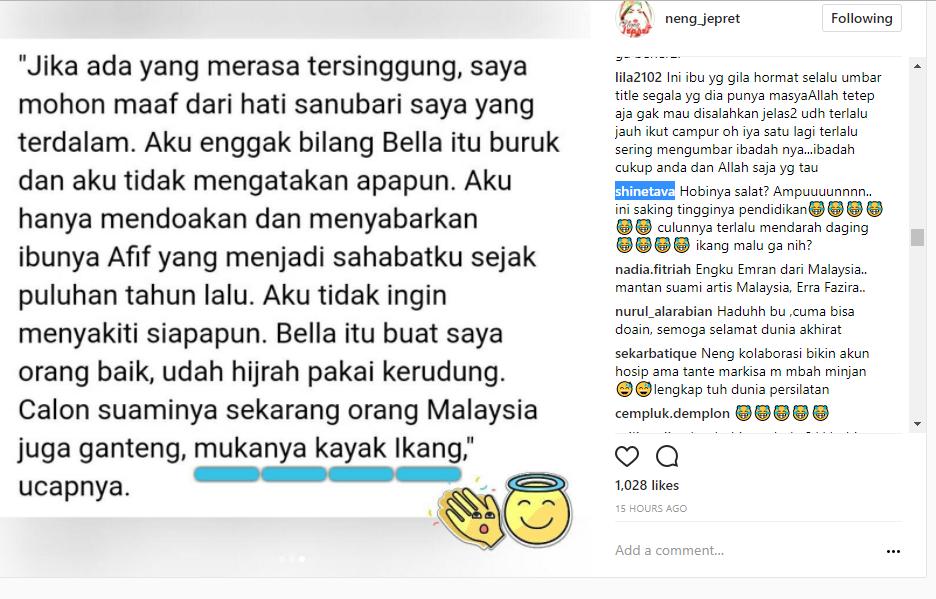
Task: Open cempluk.demplon profile link
Action: [x=672, y=413]
